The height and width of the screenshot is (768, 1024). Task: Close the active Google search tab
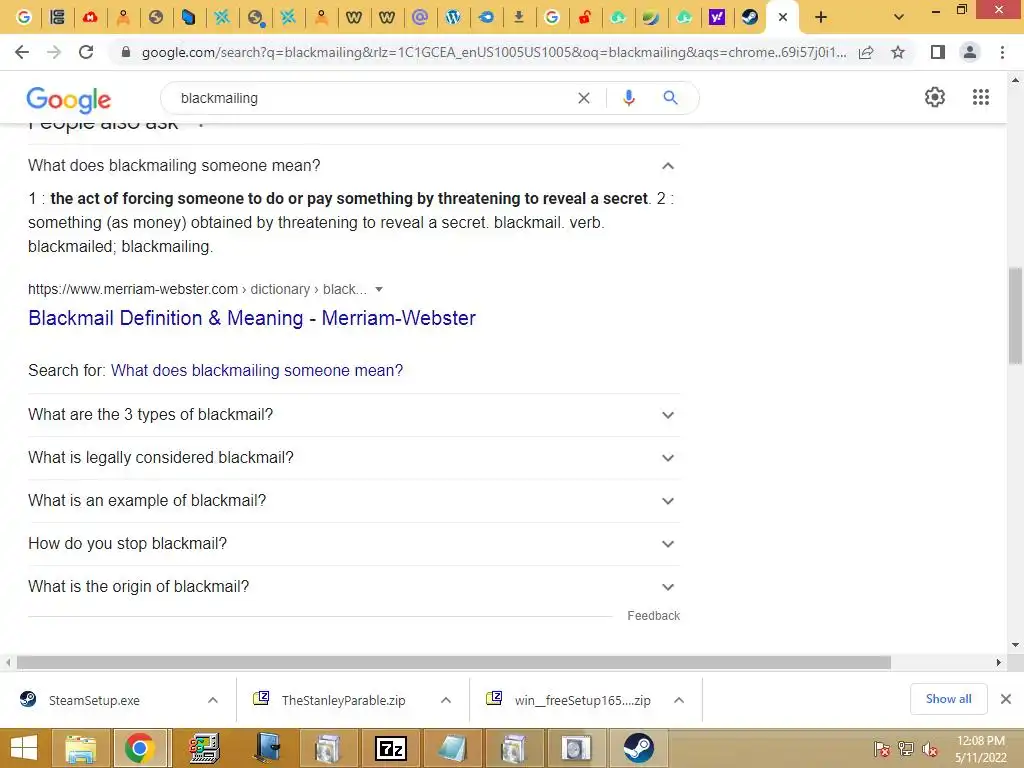783,18
